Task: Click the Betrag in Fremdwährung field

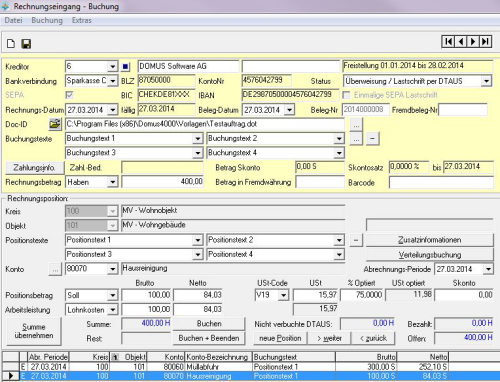Action: pyautogui.click(x=320, y=182)
